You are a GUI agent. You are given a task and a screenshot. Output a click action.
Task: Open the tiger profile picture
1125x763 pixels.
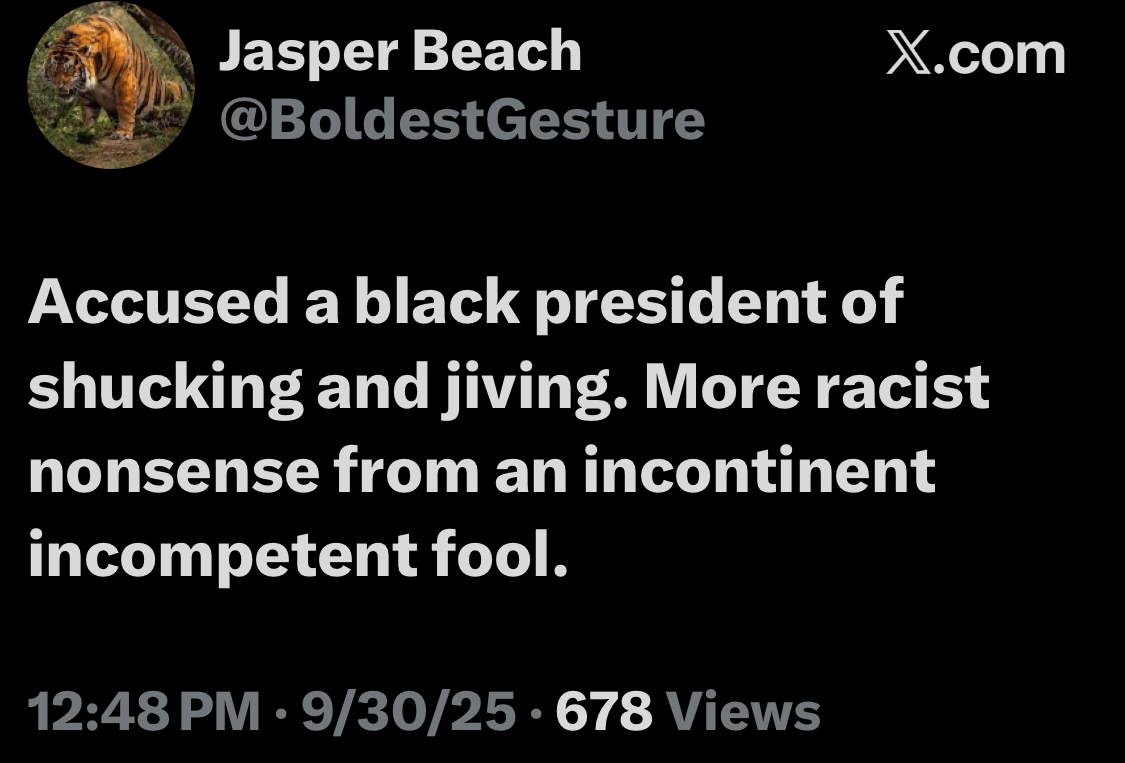tap(111, 86)
